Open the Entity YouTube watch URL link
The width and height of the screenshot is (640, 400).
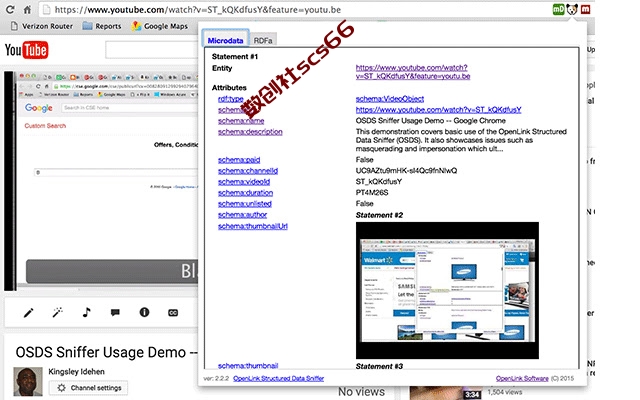pos(413,72)
